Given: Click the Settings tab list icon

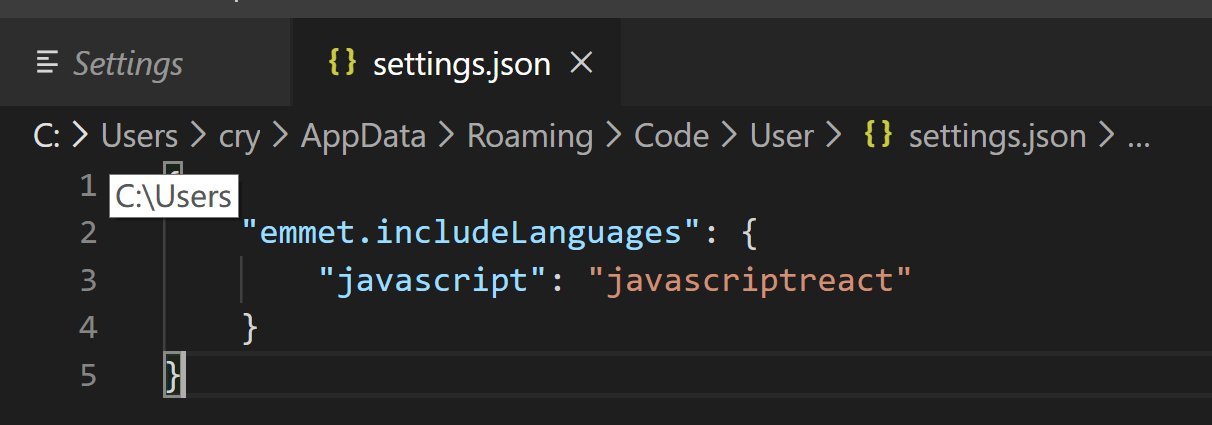Looking at the screenshot, I should pos(47,64).
